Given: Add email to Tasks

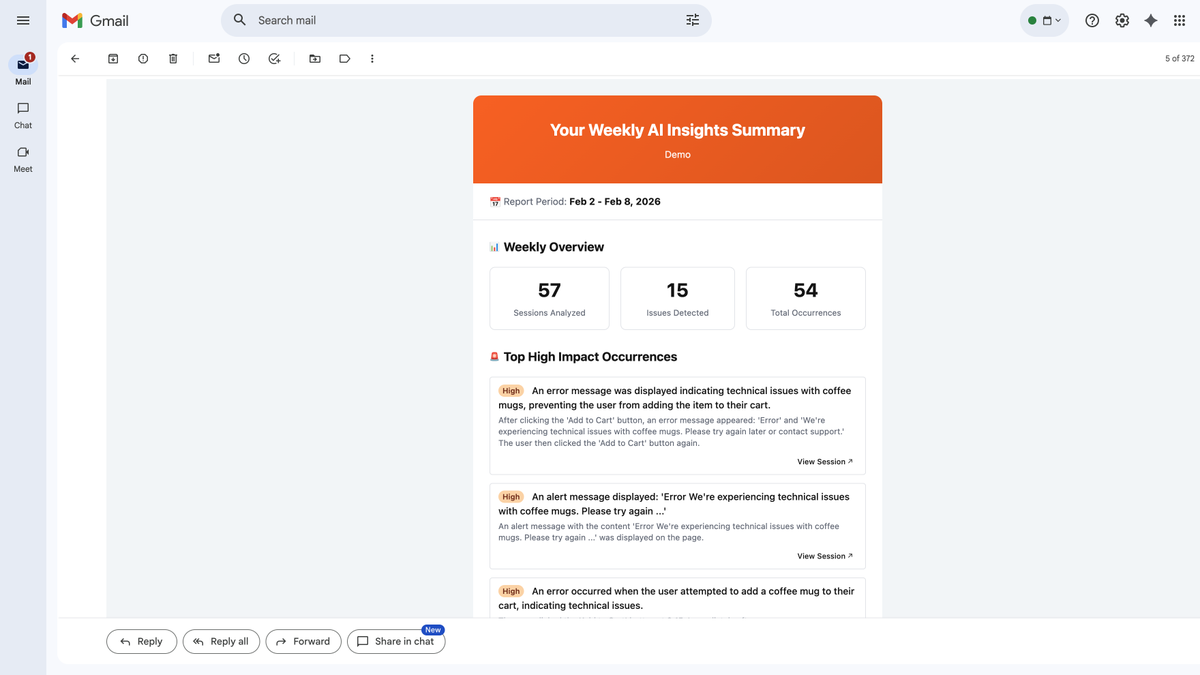Looking at the screenshot, I should tap(274, 59).
